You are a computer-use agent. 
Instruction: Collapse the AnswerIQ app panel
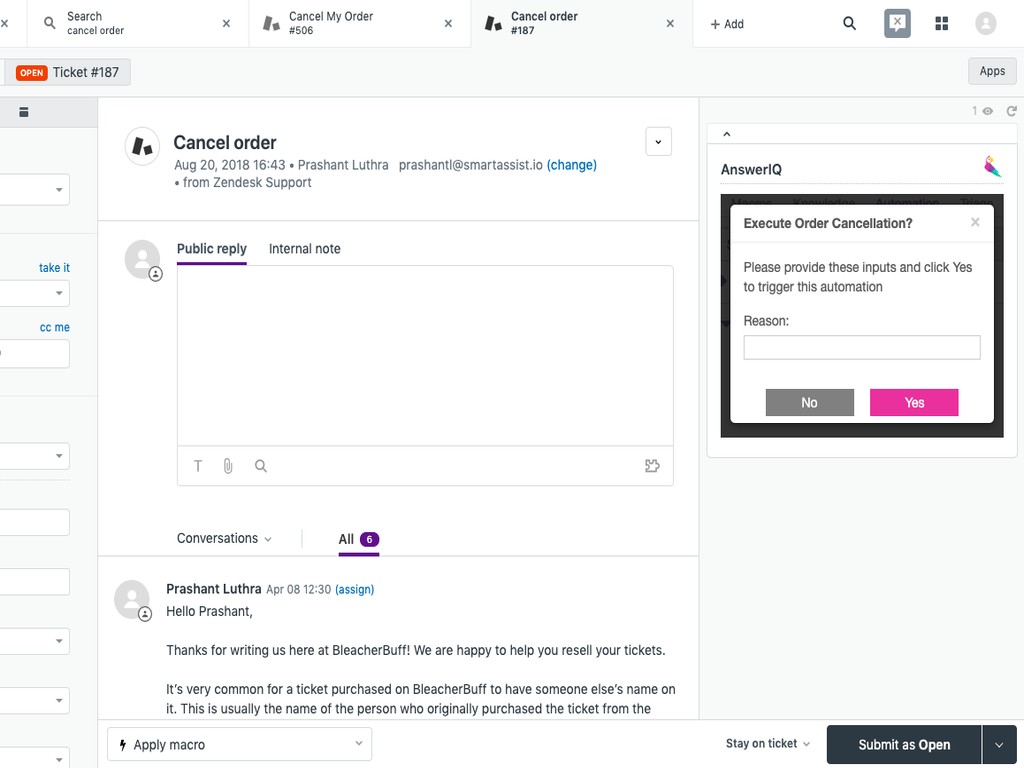coord(727,134)
